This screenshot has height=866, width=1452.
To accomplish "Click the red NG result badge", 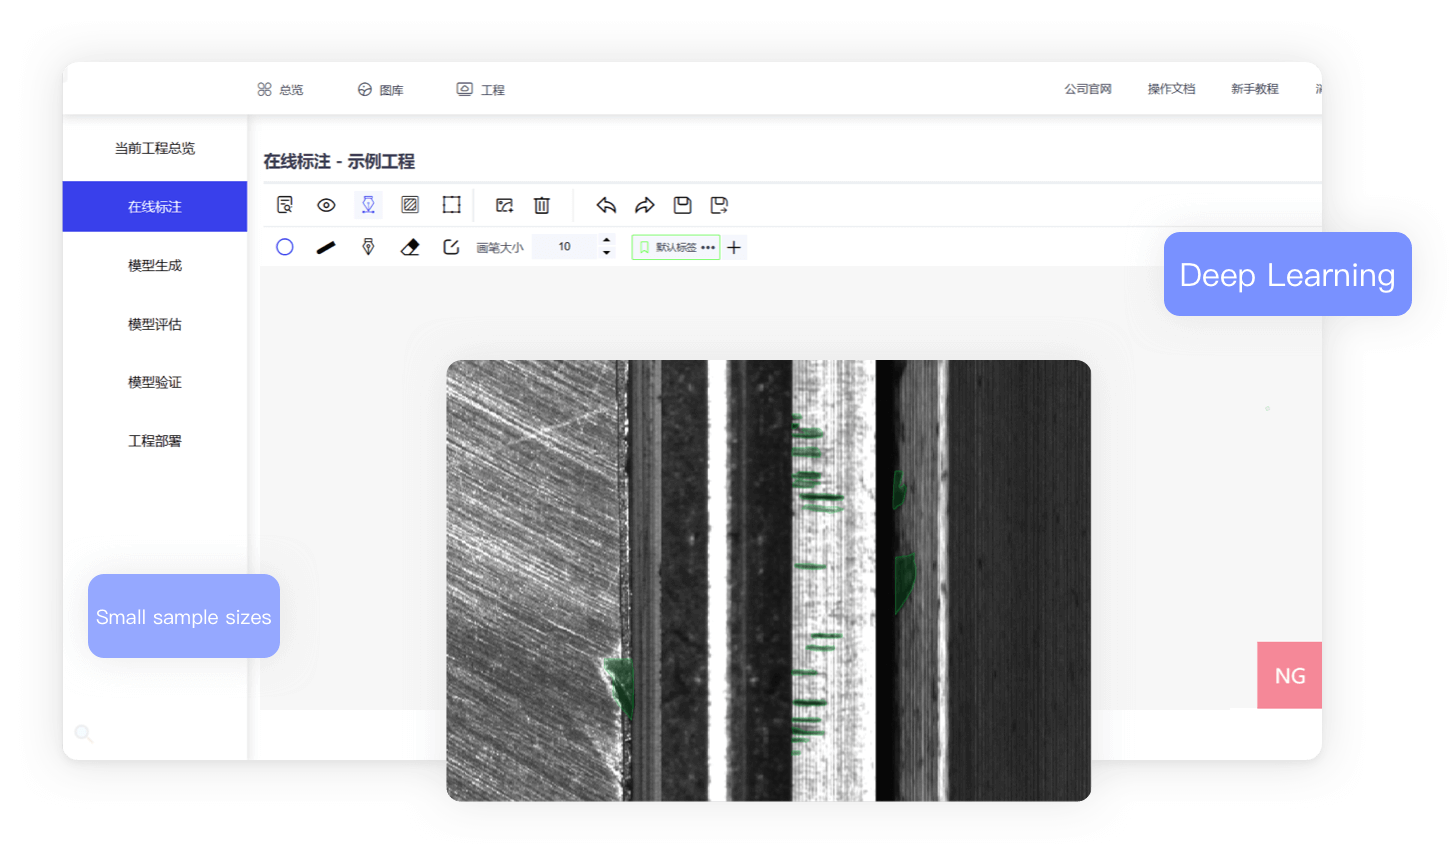I will (x=1289, y=676).
